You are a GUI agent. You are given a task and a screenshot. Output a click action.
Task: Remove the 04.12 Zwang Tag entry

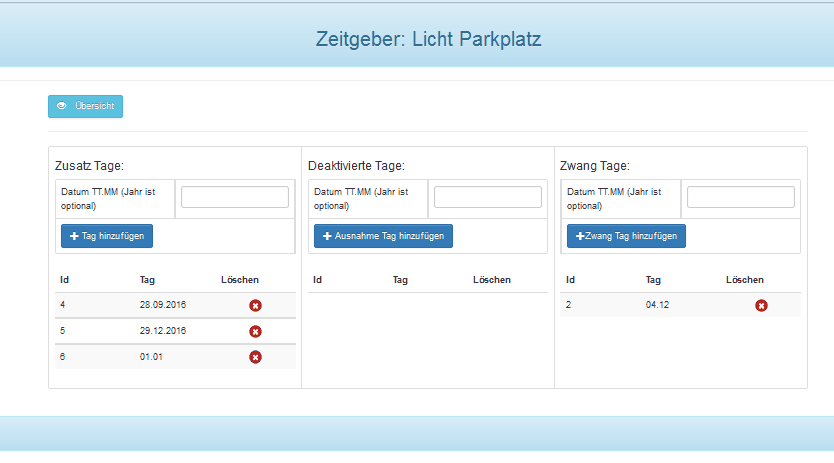coord(761,305)
